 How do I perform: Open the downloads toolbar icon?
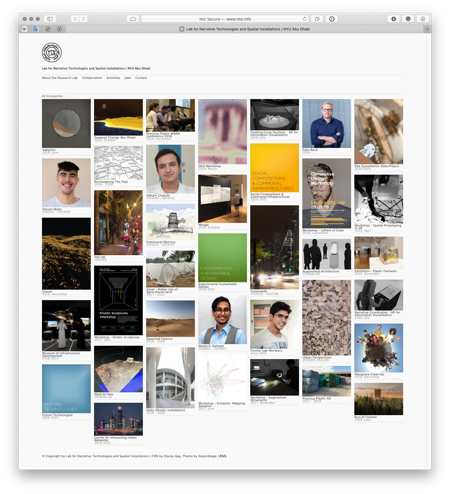[x=394, y=19]
